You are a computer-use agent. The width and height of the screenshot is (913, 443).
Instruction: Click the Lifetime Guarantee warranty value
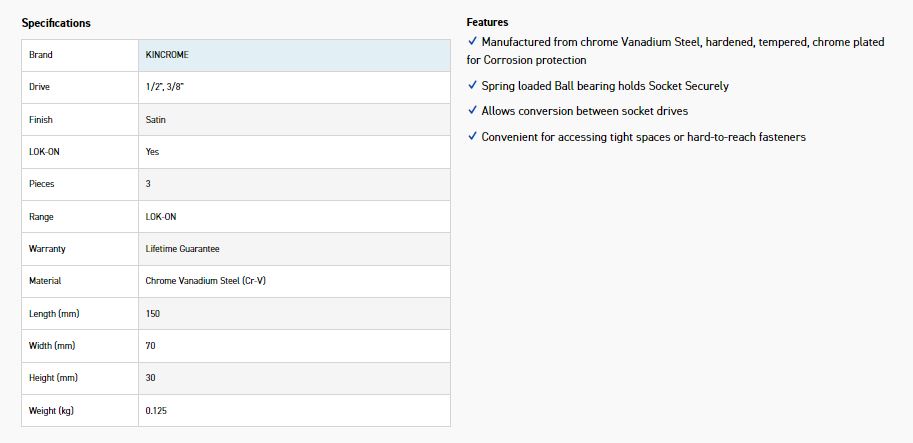pyautogui.click(x=182, y=249)
